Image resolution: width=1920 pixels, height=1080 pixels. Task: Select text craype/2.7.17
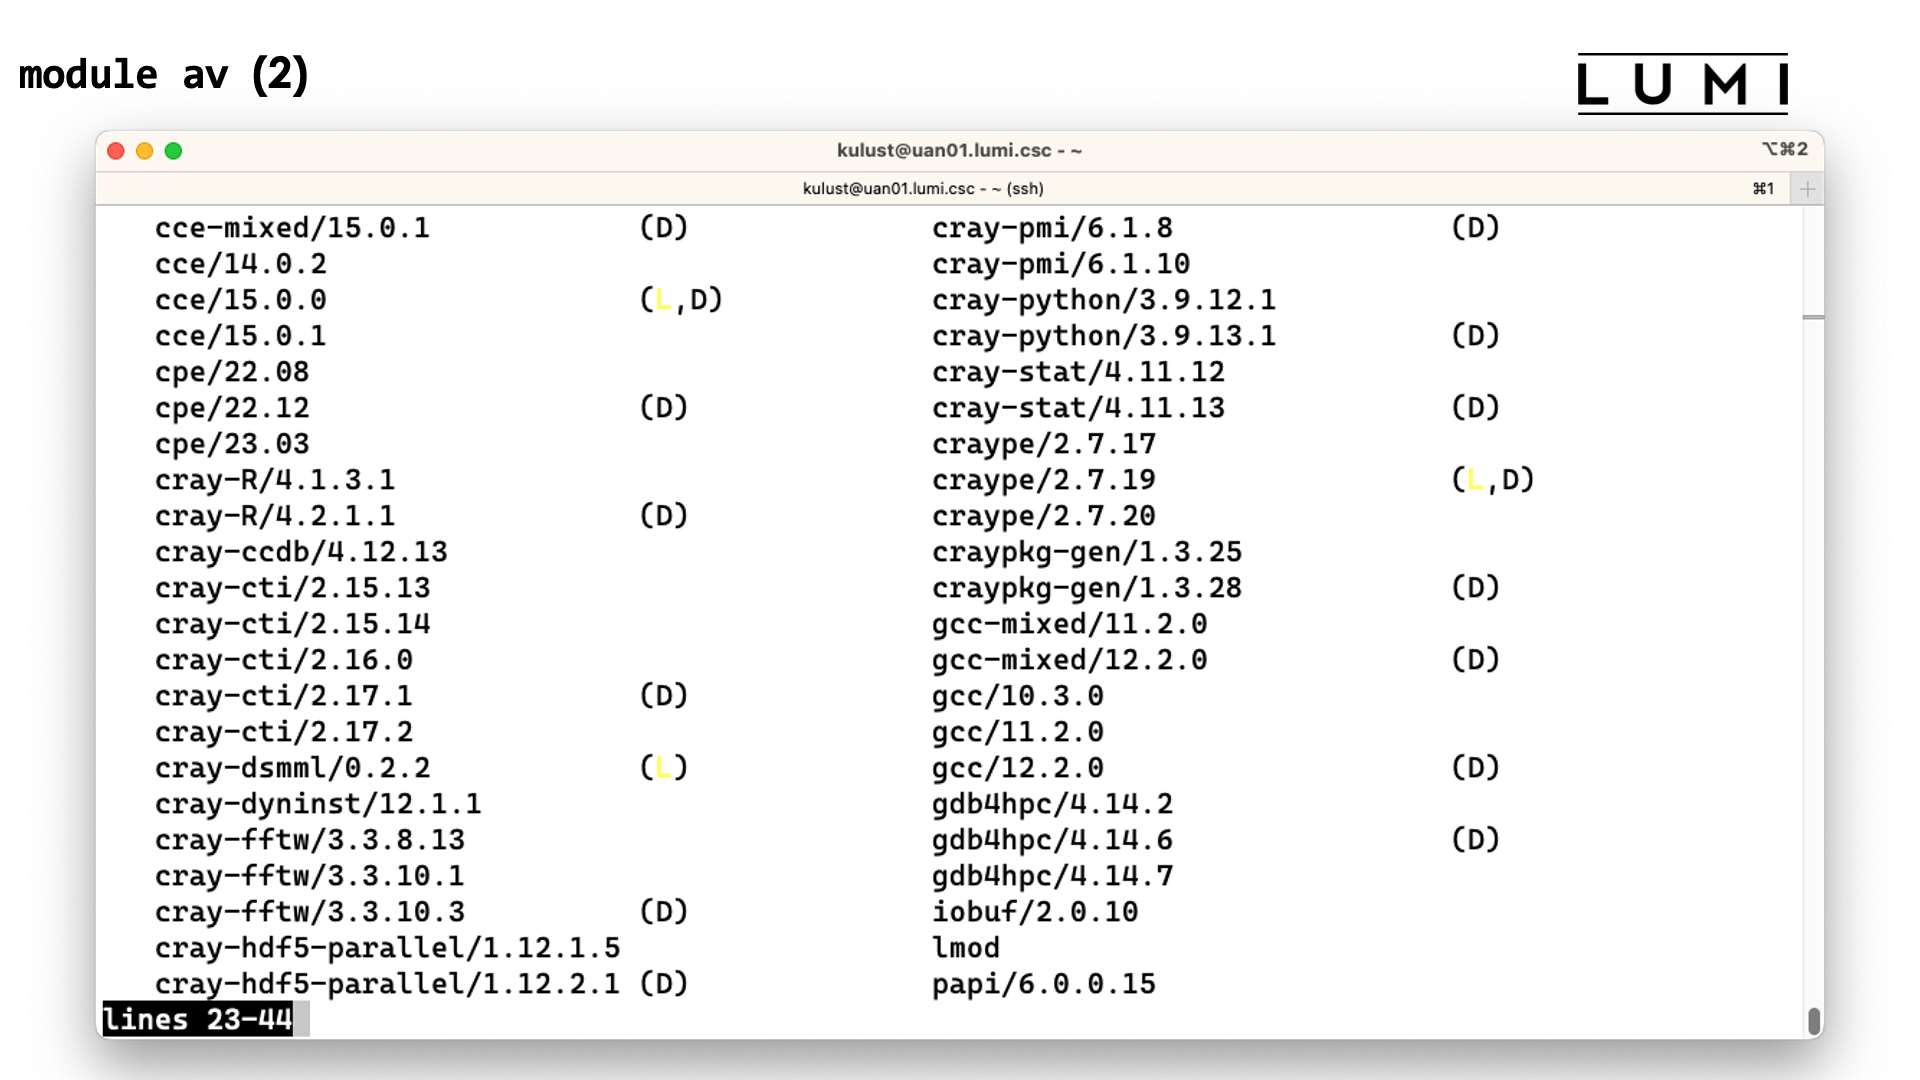[x=1044, y=444]
